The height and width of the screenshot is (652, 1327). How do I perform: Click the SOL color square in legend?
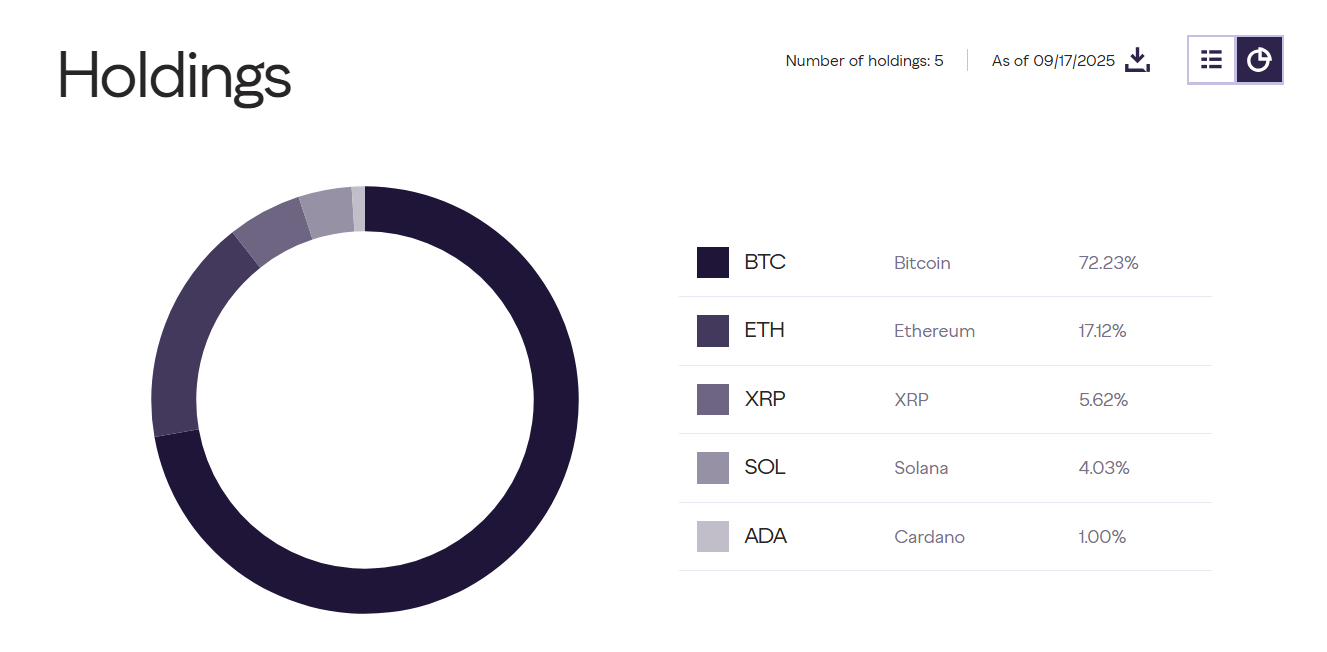[x=712, y=467]
